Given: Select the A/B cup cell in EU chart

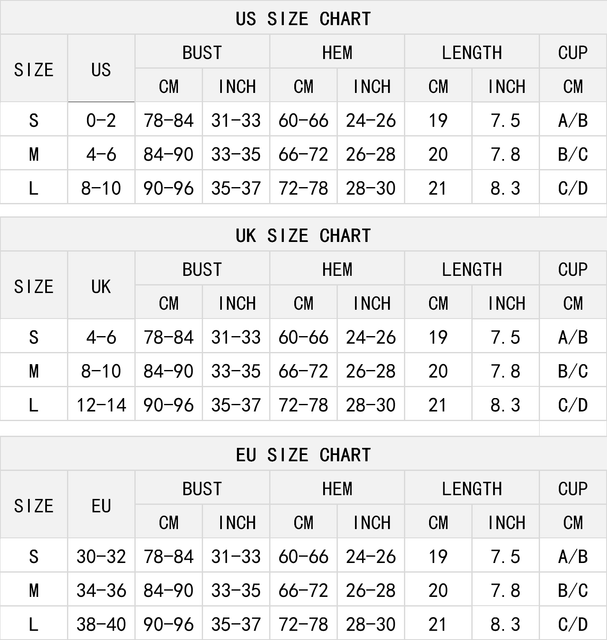Looking at the screenshot, I should coord(573,557).
